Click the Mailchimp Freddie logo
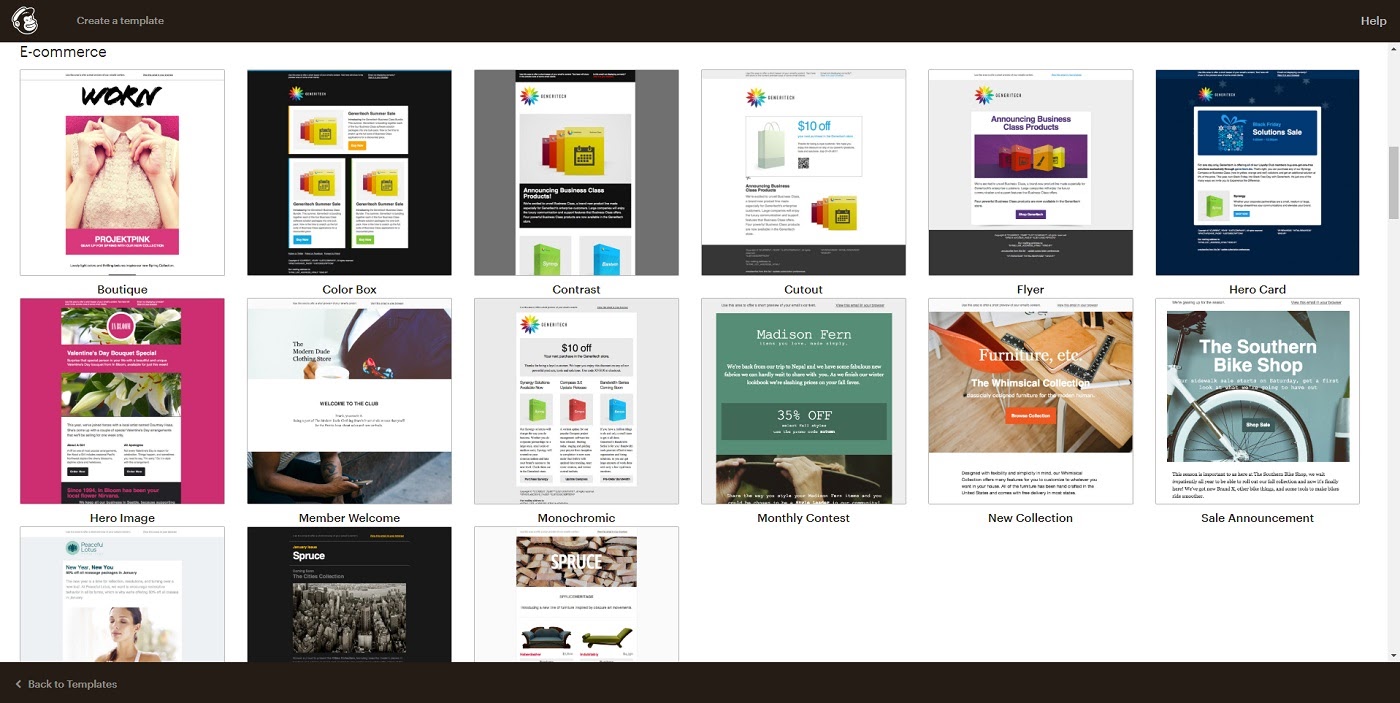 tap(25, 20)
